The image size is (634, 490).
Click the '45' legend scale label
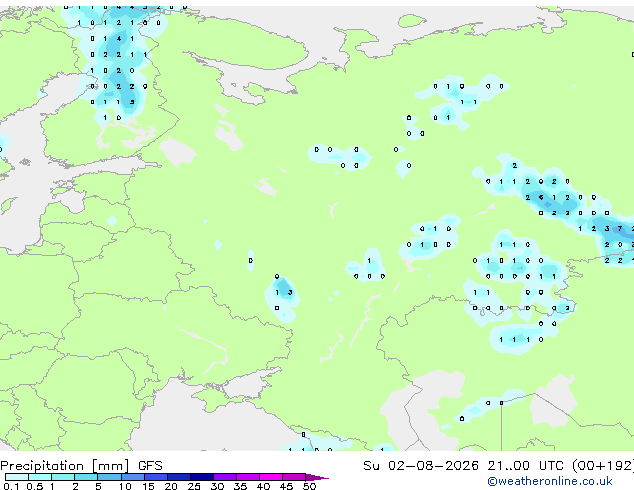click(x=286, y=486)
